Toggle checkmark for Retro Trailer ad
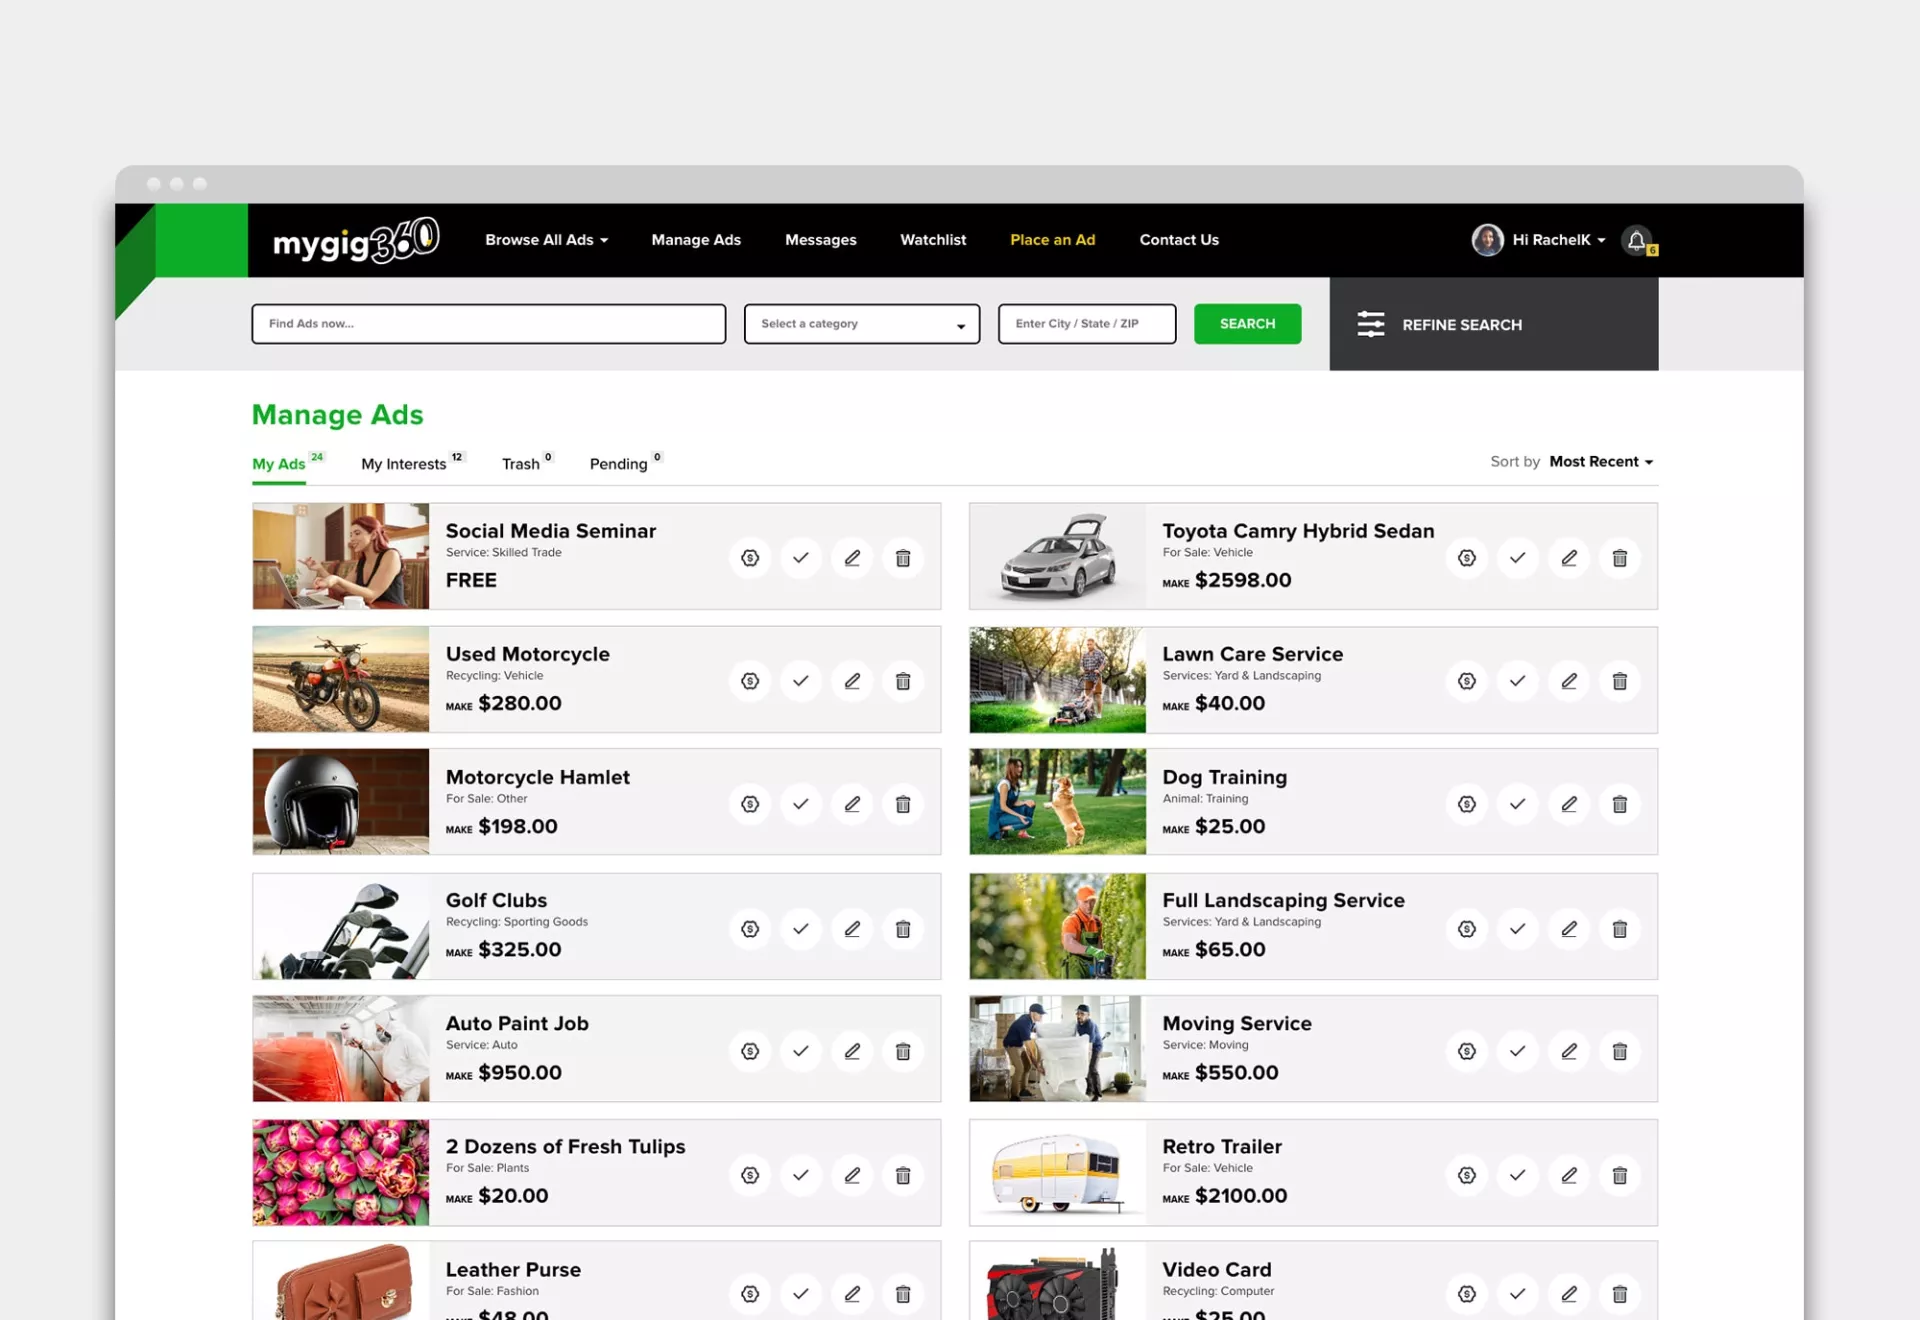Viewport: 1920px width, 1320px height. (x=1517, y=1175)
